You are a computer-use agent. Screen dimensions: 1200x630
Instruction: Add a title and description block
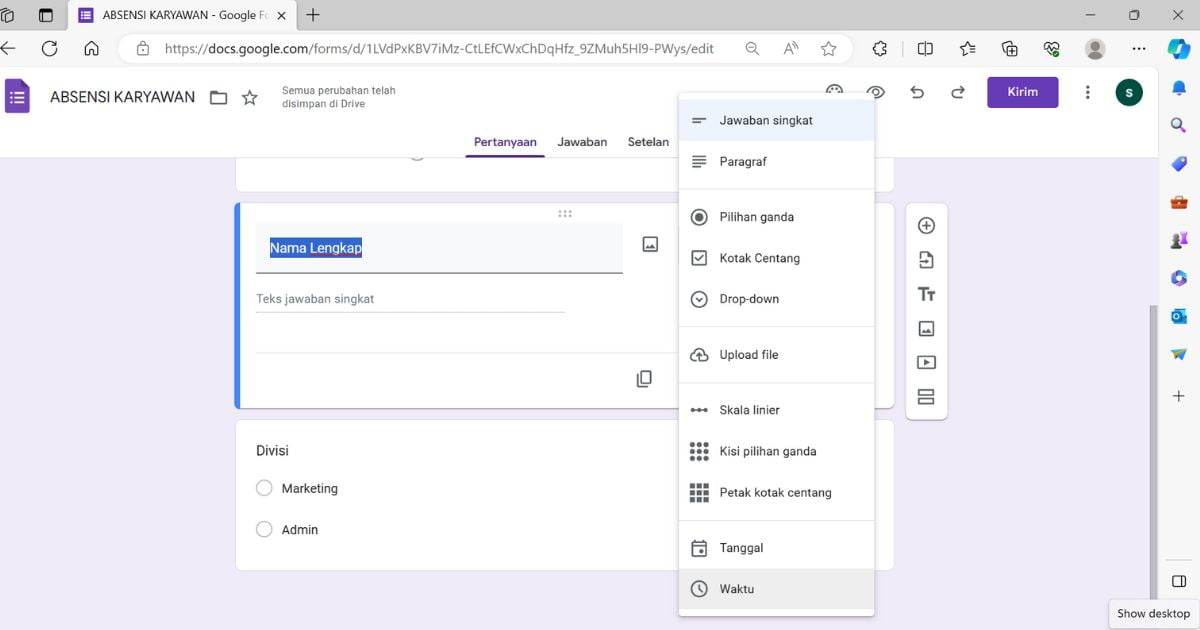tap(926, 294)
